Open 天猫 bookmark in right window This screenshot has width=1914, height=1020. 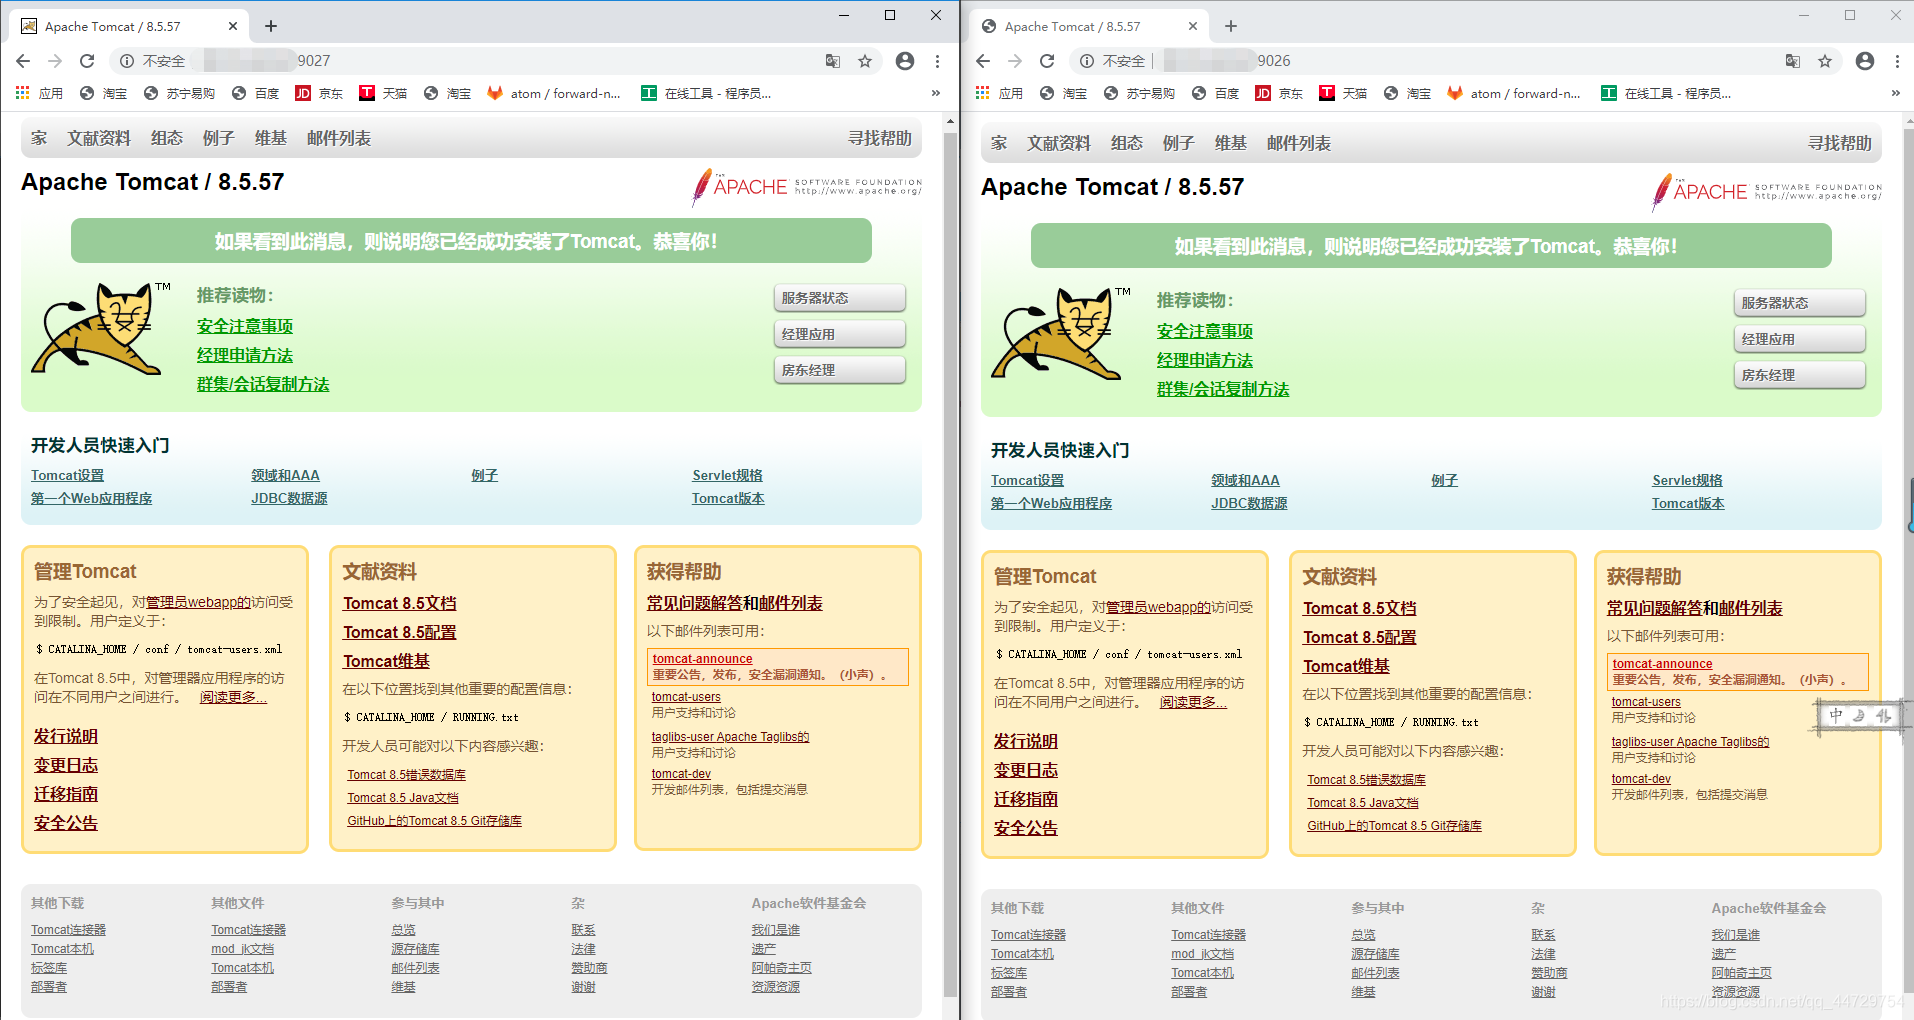click(x=1343, y=93)
